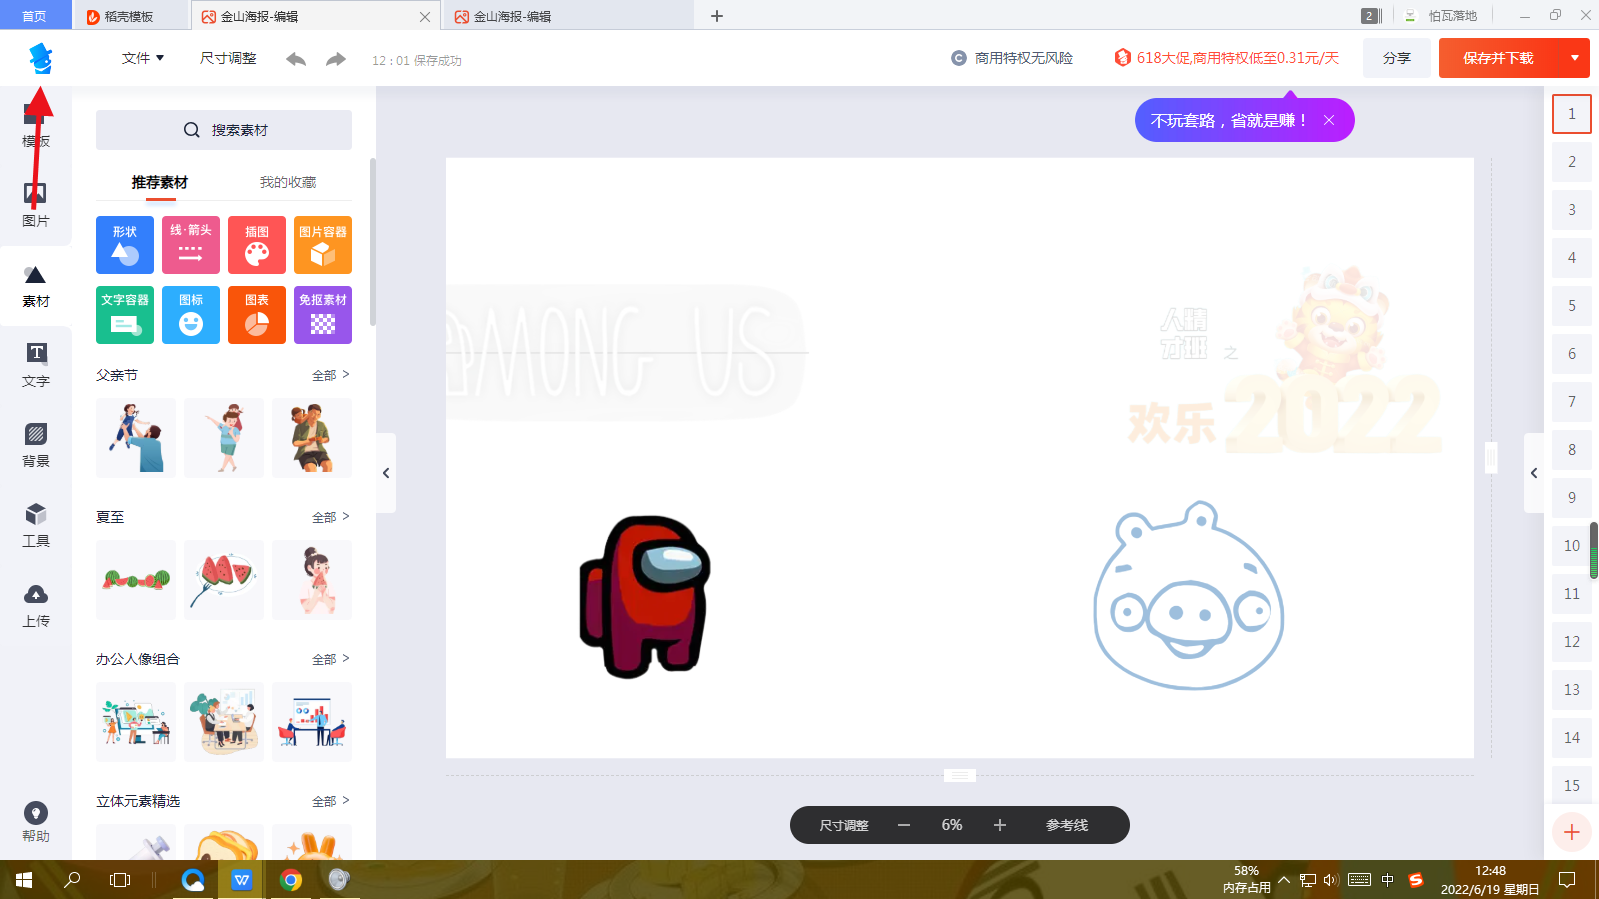Screen dimensions: 1599x899
Task: Open the 文字容器 (Text Container) category
Action: (125, 315)
